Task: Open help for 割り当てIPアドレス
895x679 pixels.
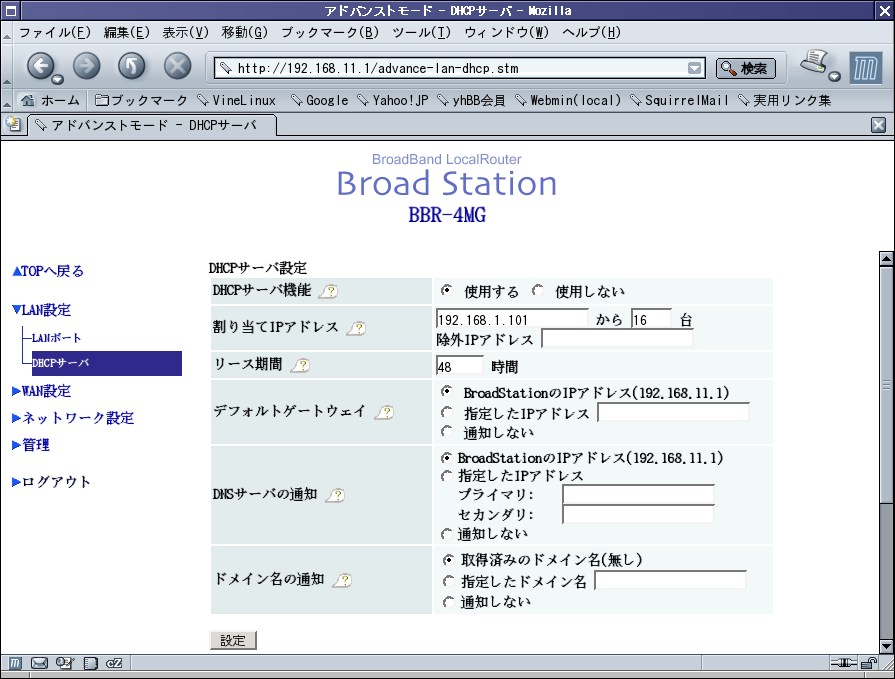Action: pyautogui.click(x=357, y=329)
